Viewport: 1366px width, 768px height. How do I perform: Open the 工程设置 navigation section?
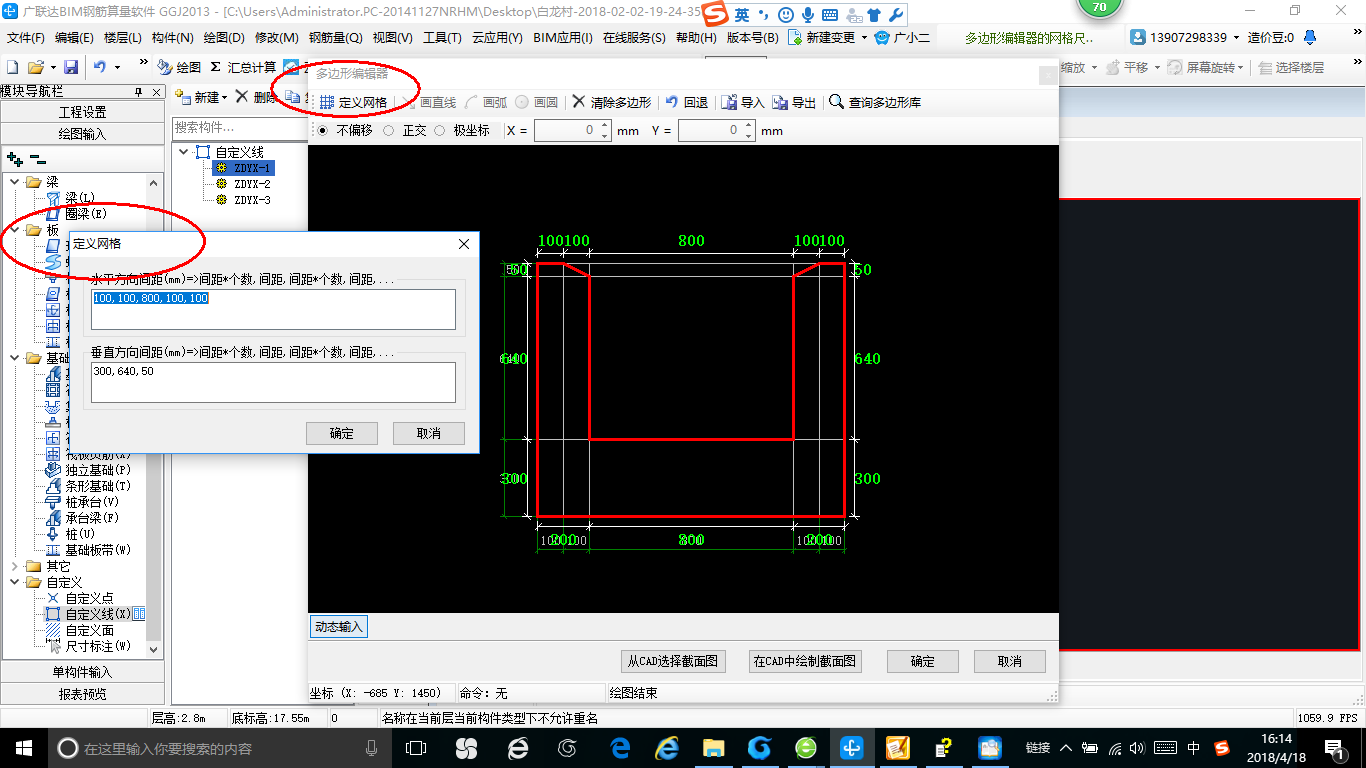pos(82,112)
